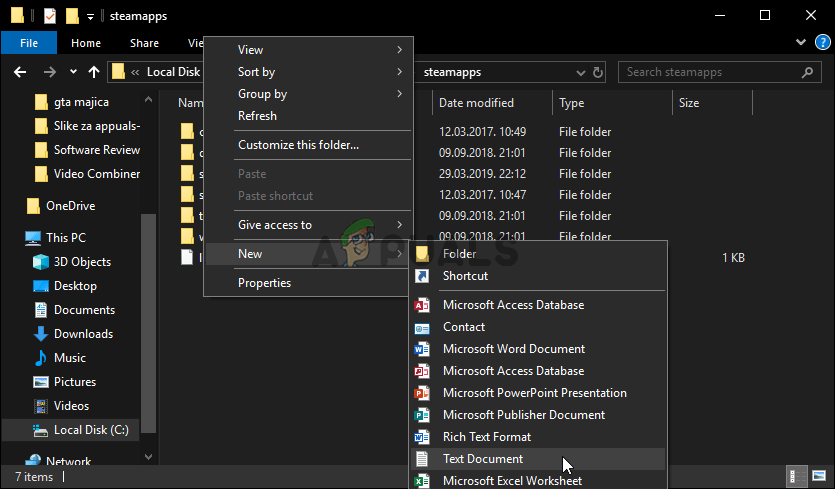Click the Downloads arrow icon
835x489 pixels.
point(40,334)
